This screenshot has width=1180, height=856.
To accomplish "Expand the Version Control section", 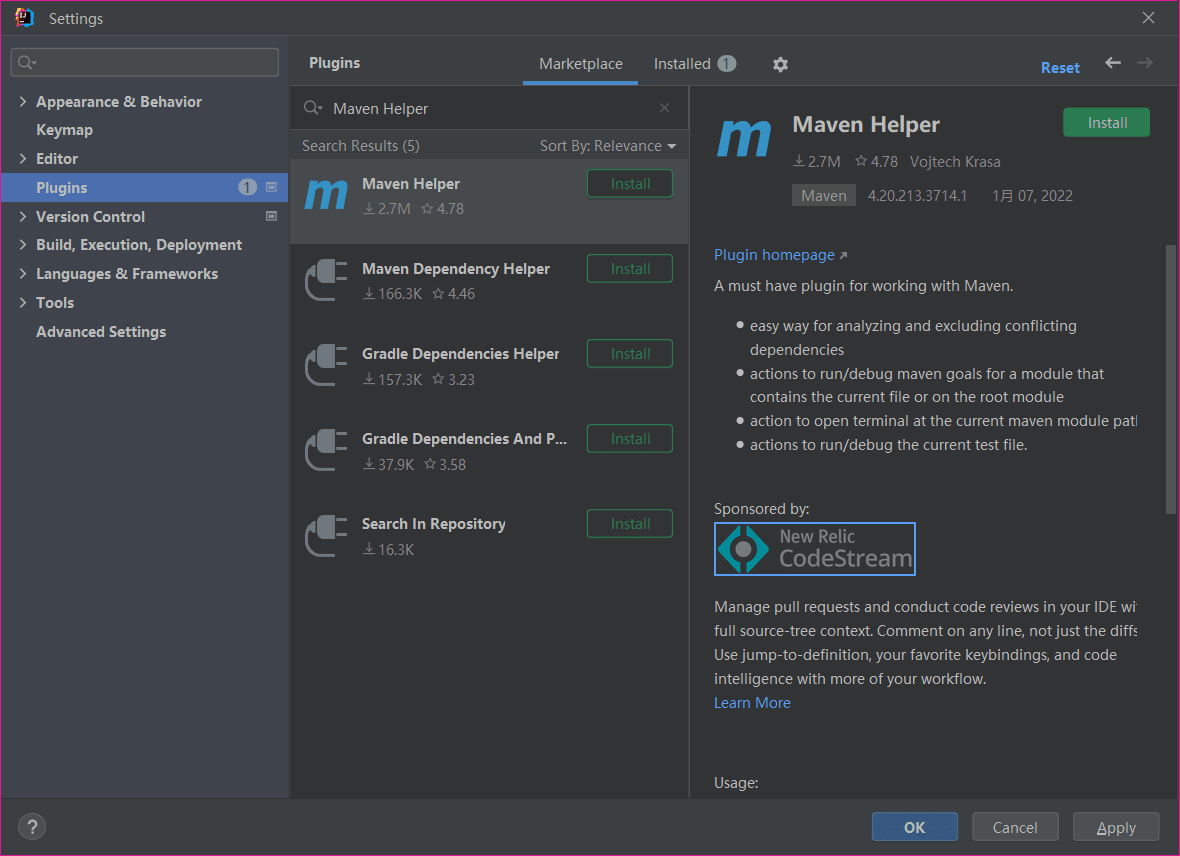I will click(23, 217).
